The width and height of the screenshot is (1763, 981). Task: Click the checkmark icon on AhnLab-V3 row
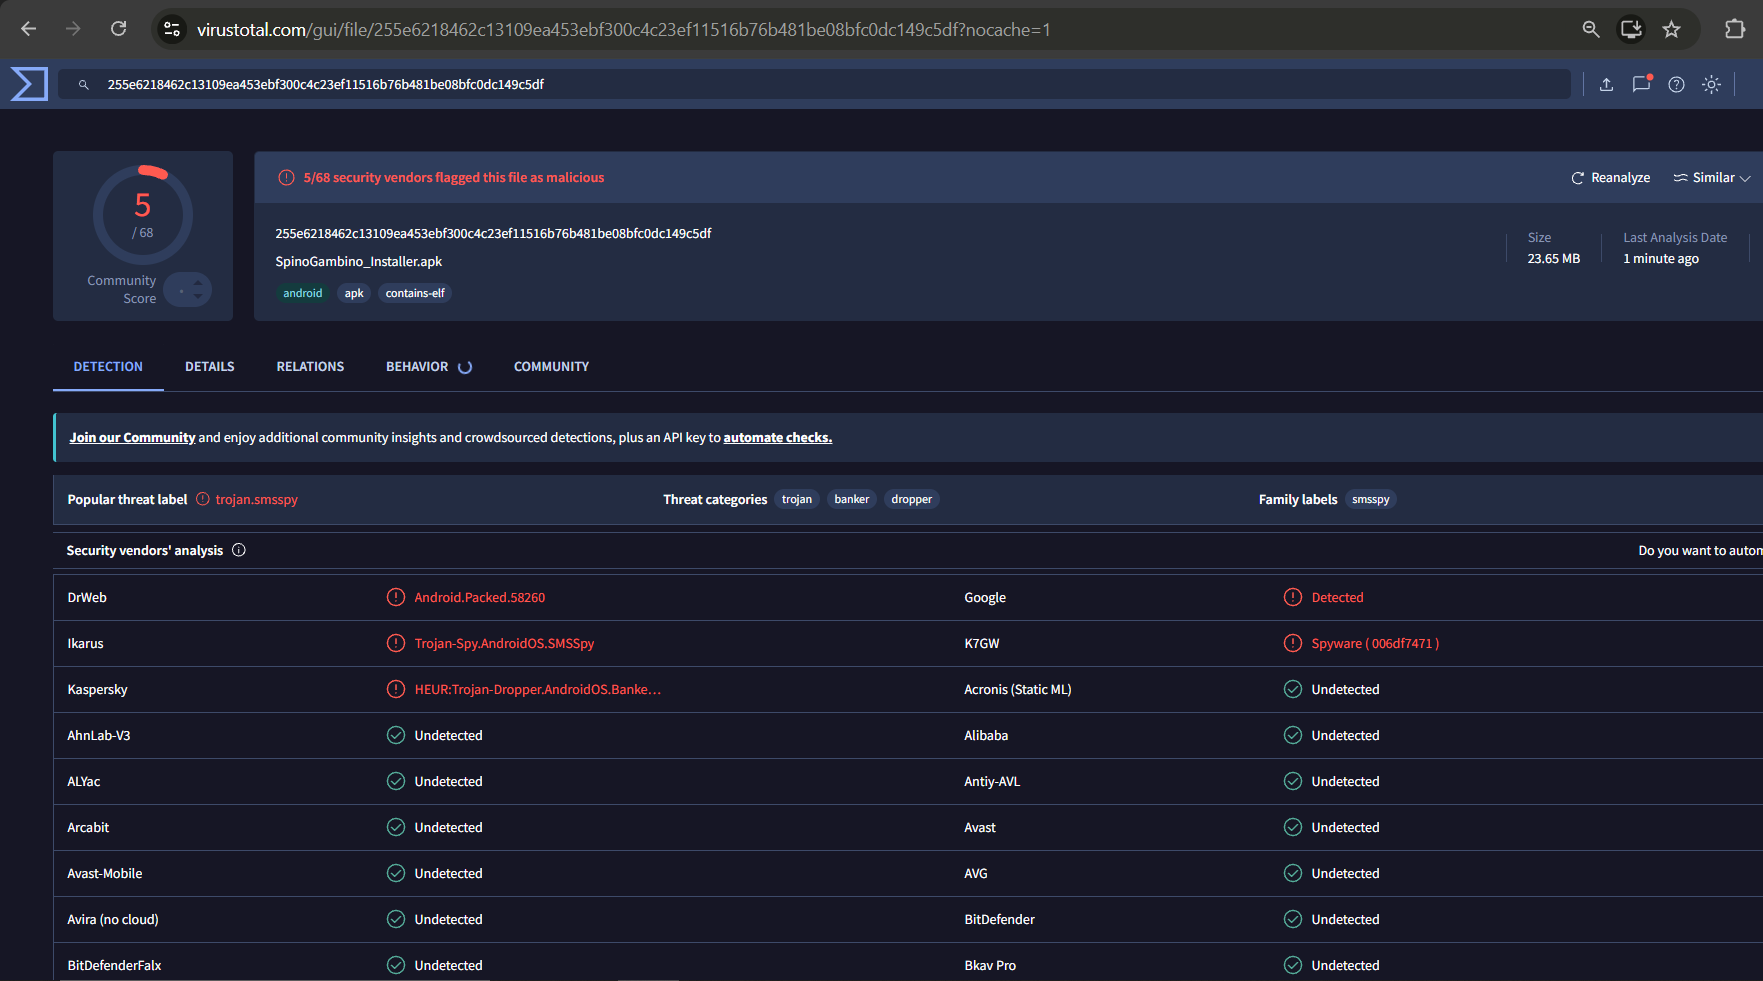[396, 735]
